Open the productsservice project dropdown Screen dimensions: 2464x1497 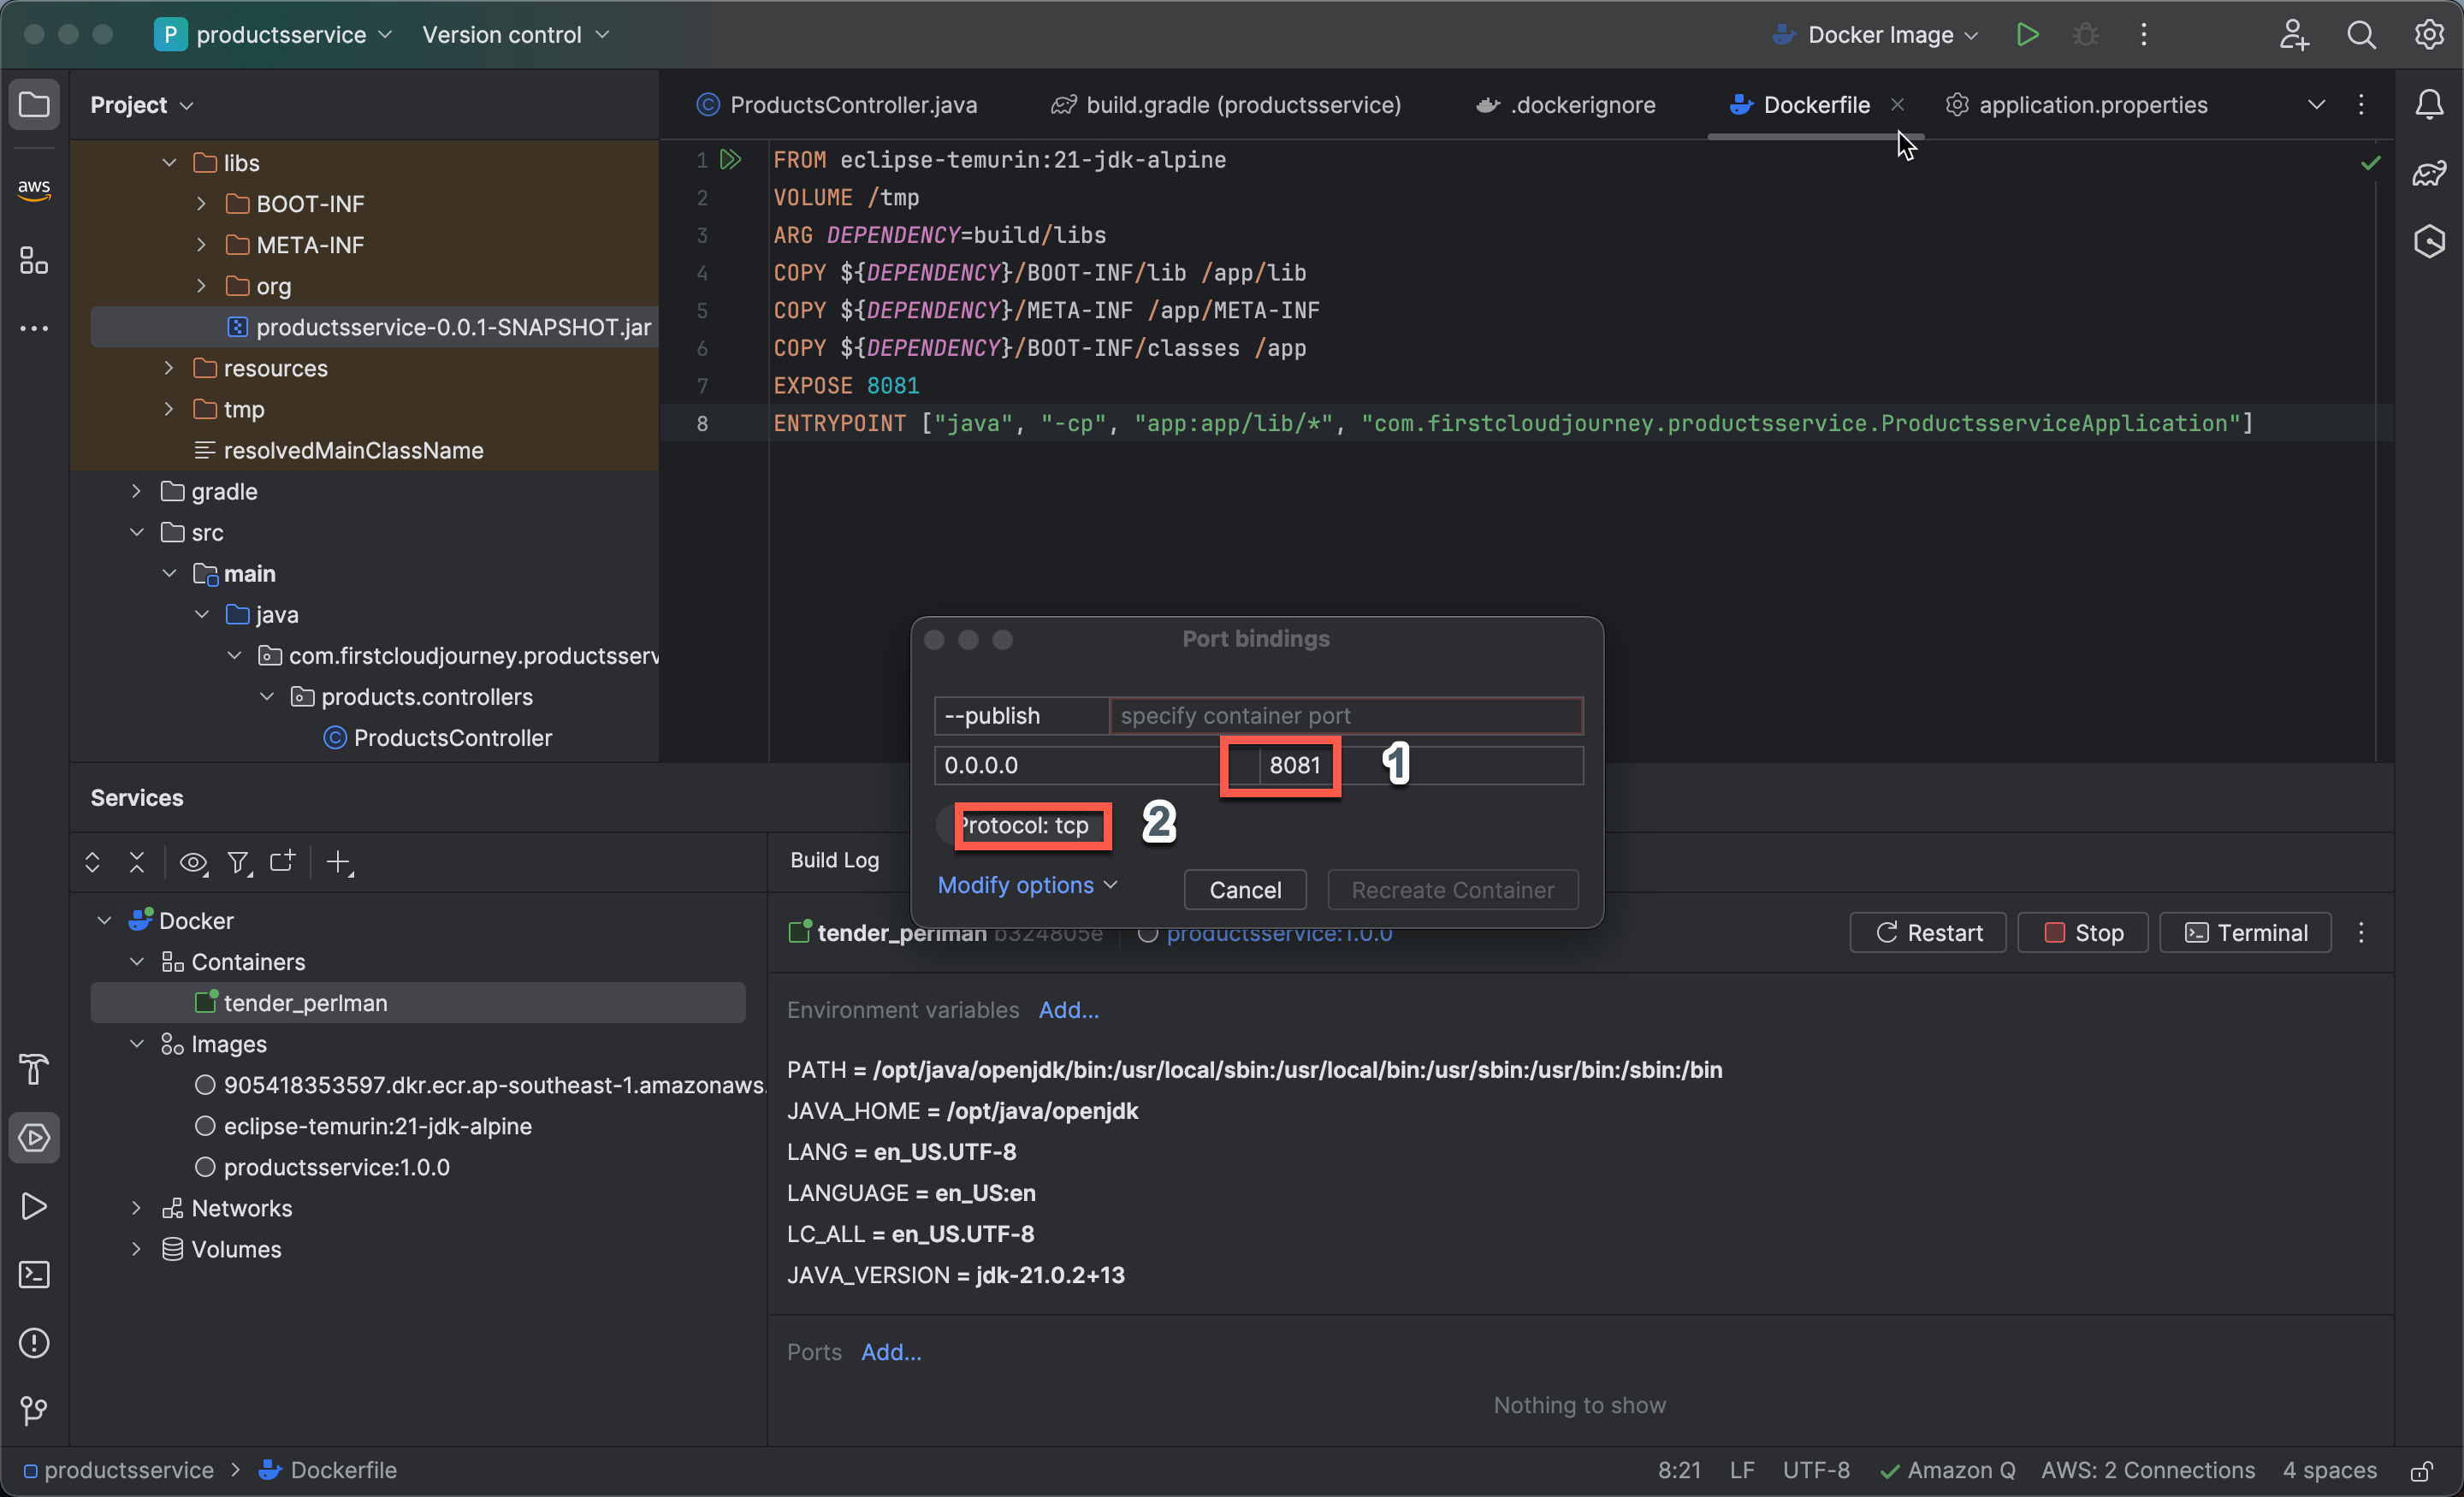coord(274,35)
